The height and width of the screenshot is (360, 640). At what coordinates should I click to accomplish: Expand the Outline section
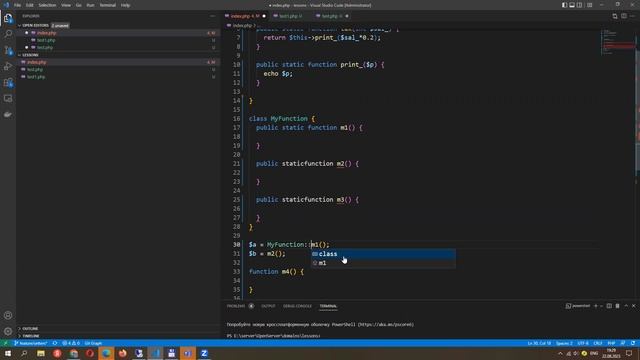coord(29,329)
